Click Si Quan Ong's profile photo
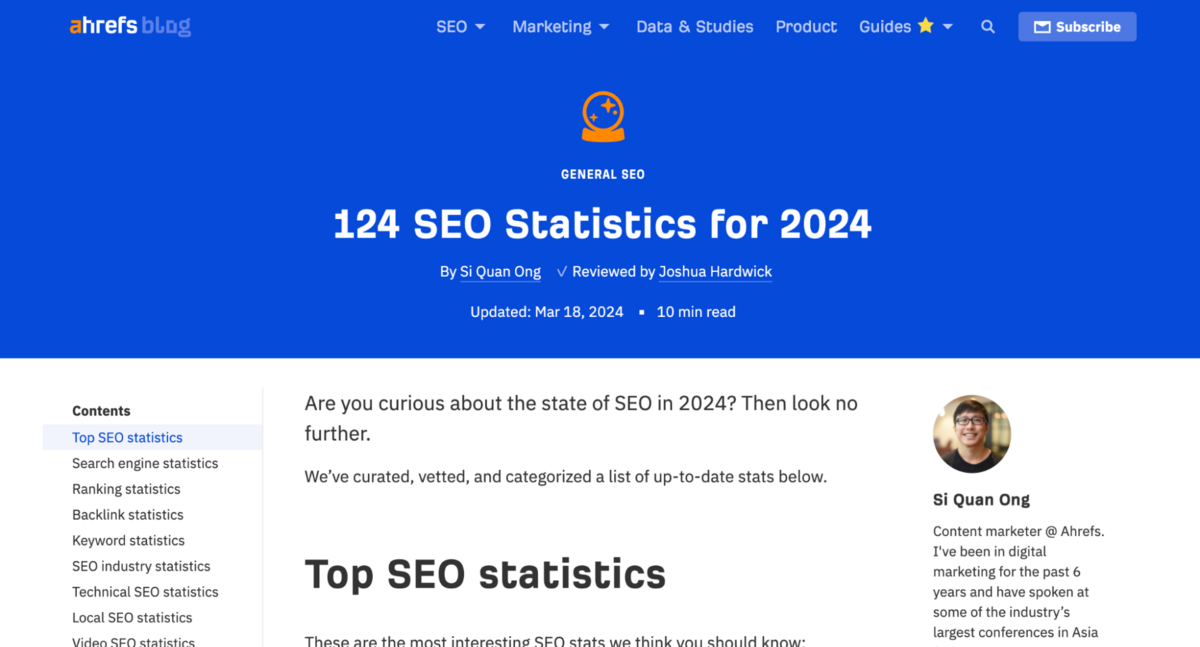The height and width of the screenshot is (647, 1200). coord(972,434)
